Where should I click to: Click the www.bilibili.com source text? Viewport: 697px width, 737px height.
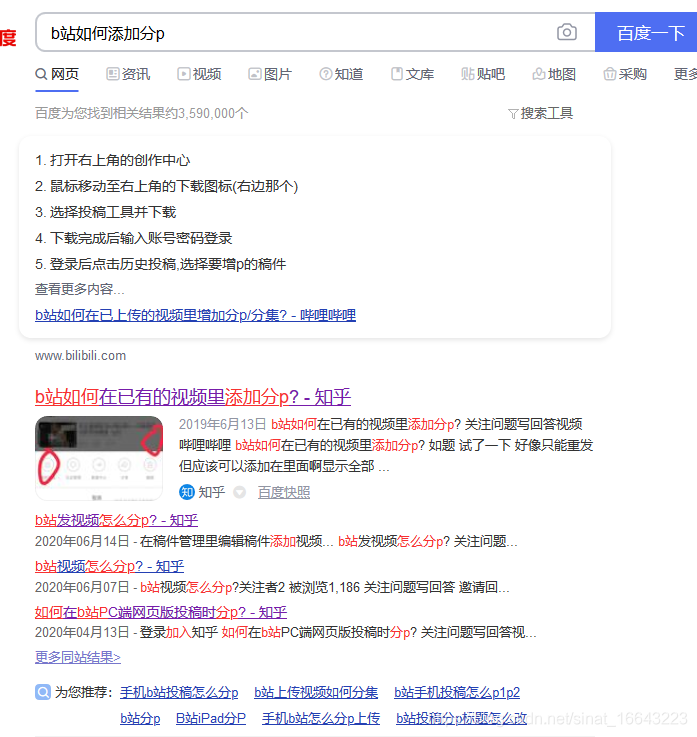80,356
